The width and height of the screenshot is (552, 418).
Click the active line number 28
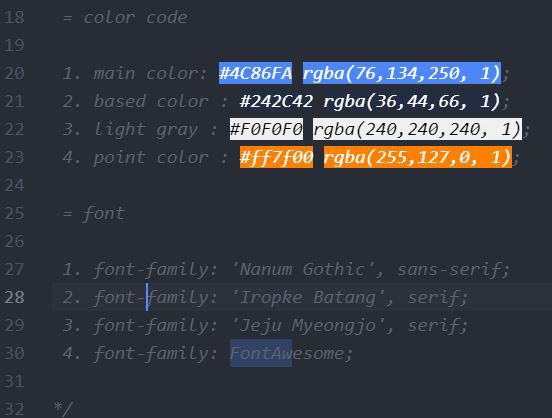[x=14, y=297]
